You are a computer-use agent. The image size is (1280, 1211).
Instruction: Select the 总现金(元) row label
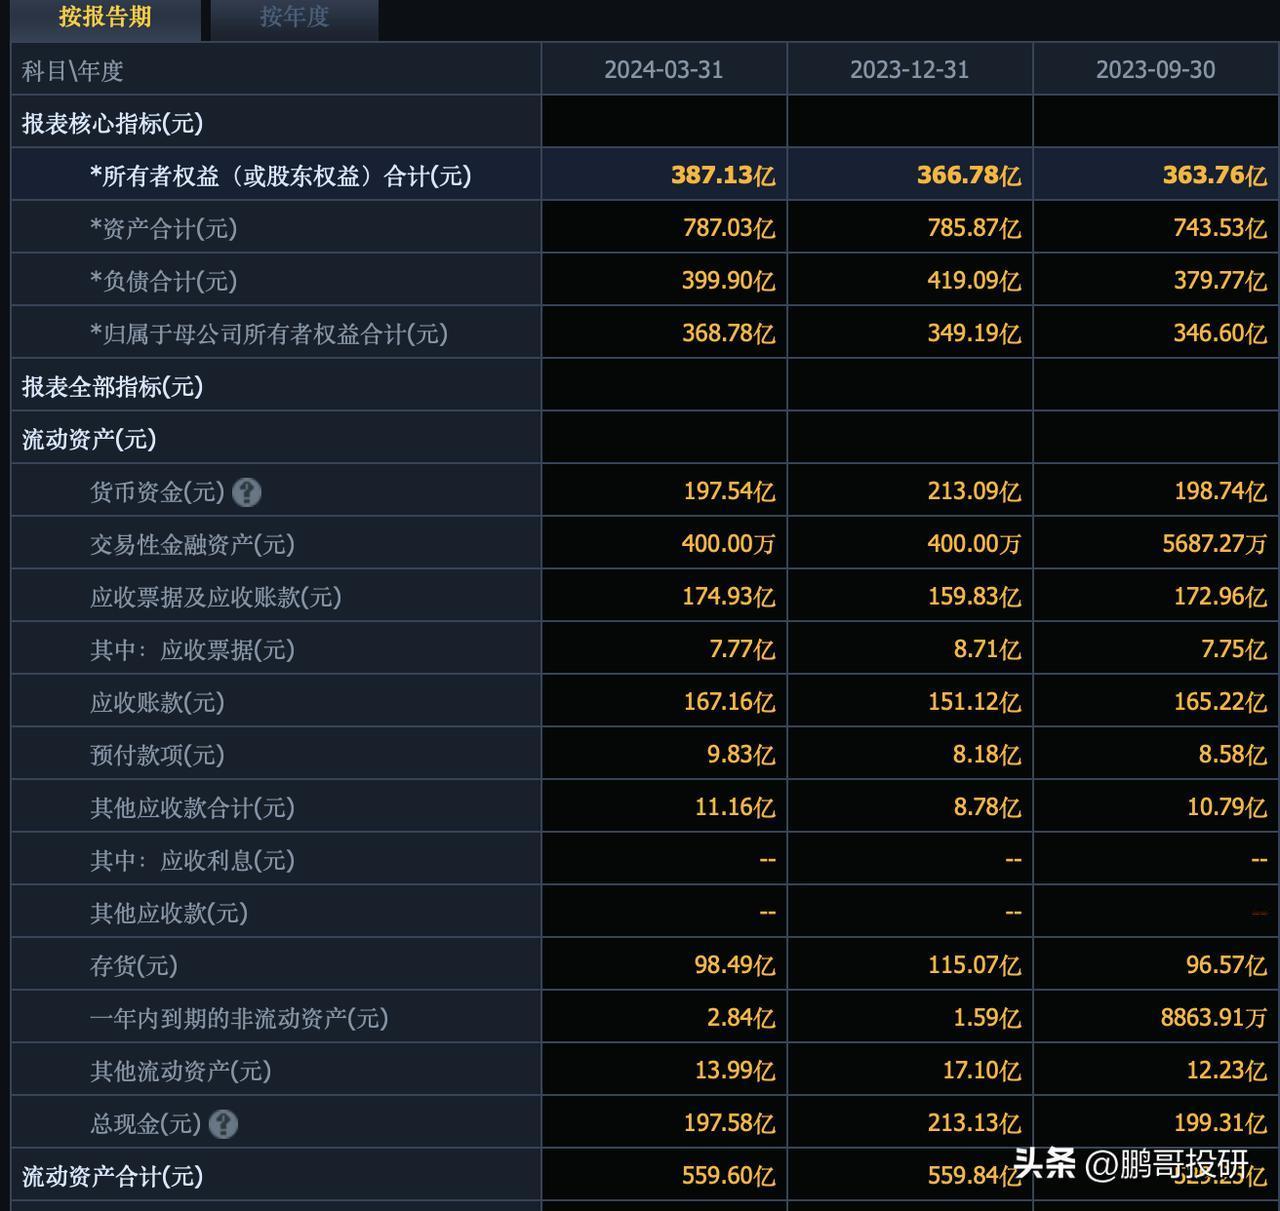click(x=146, y=1124)
